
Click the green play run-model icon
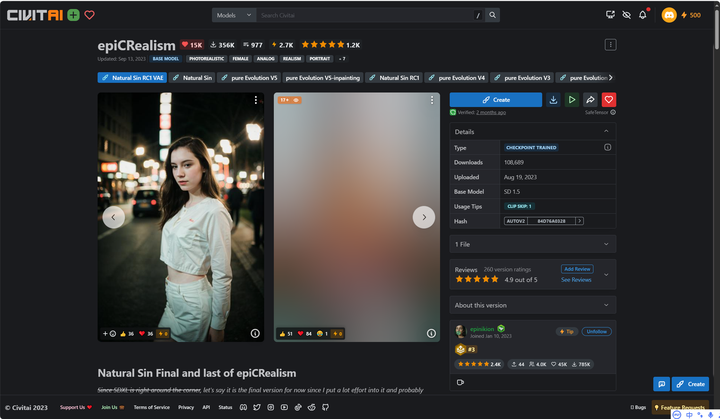pos(572,100)
